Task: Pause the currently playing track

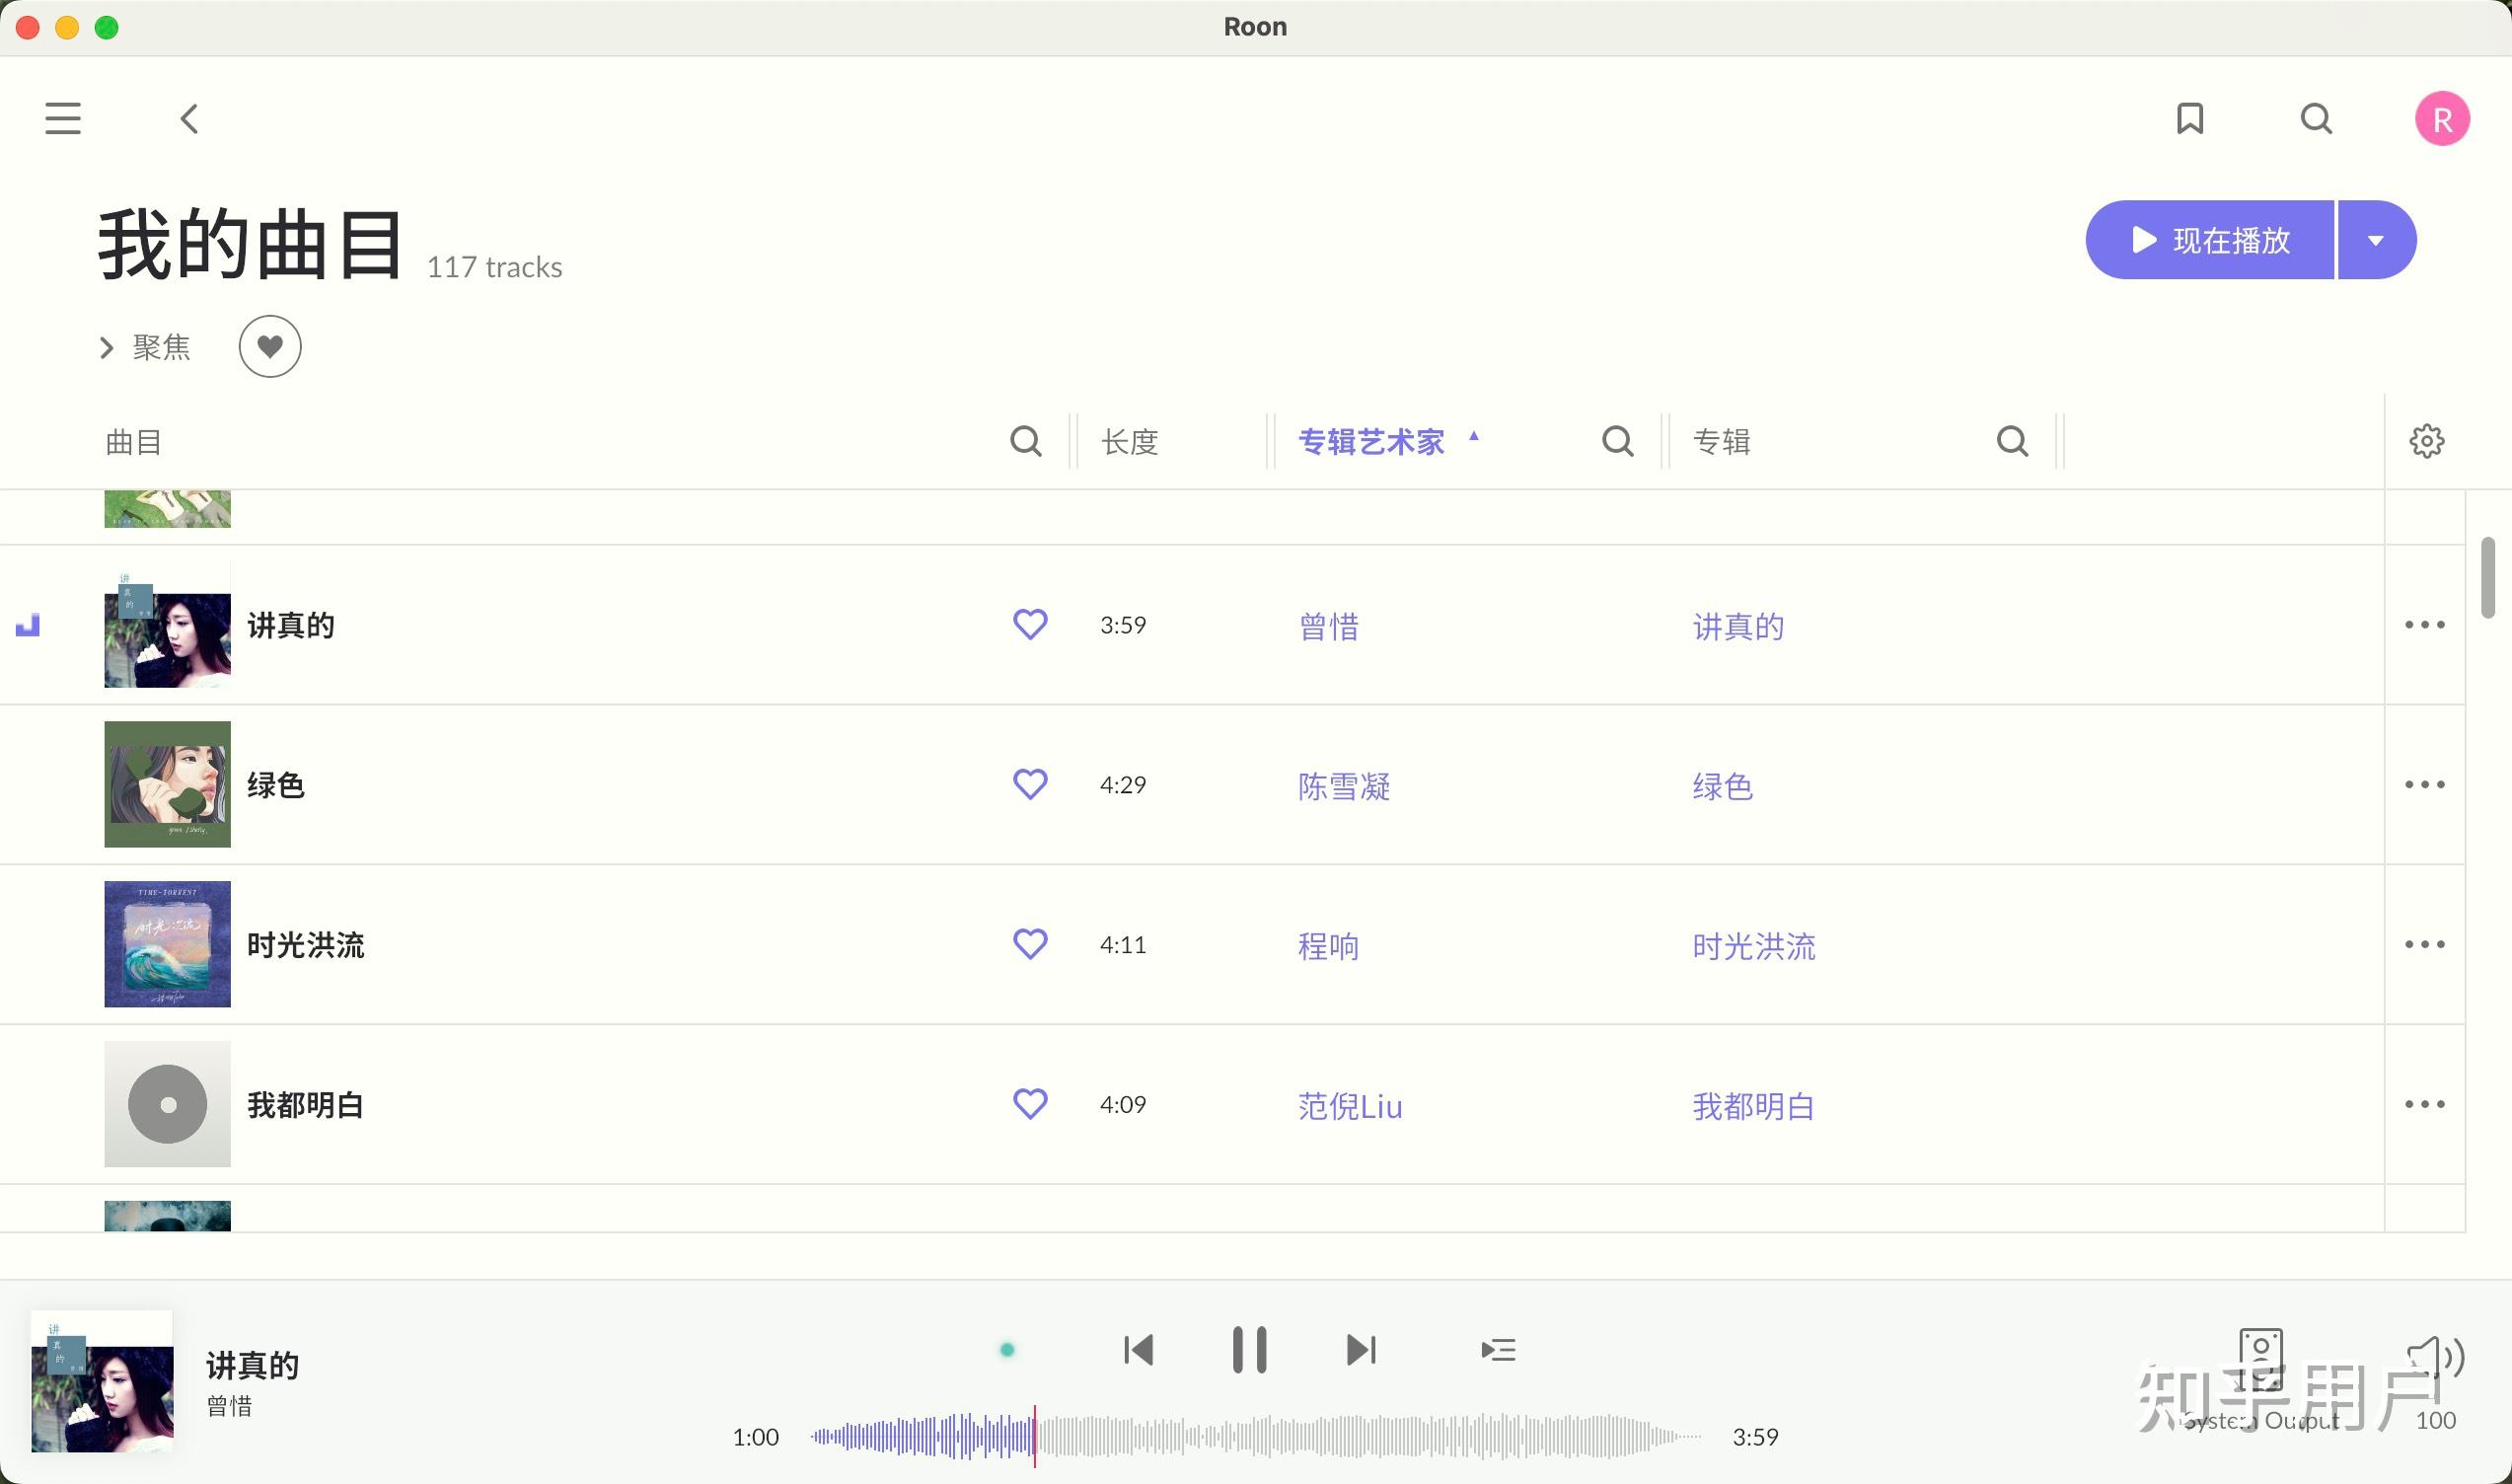Action: tap(1249, 1349)
